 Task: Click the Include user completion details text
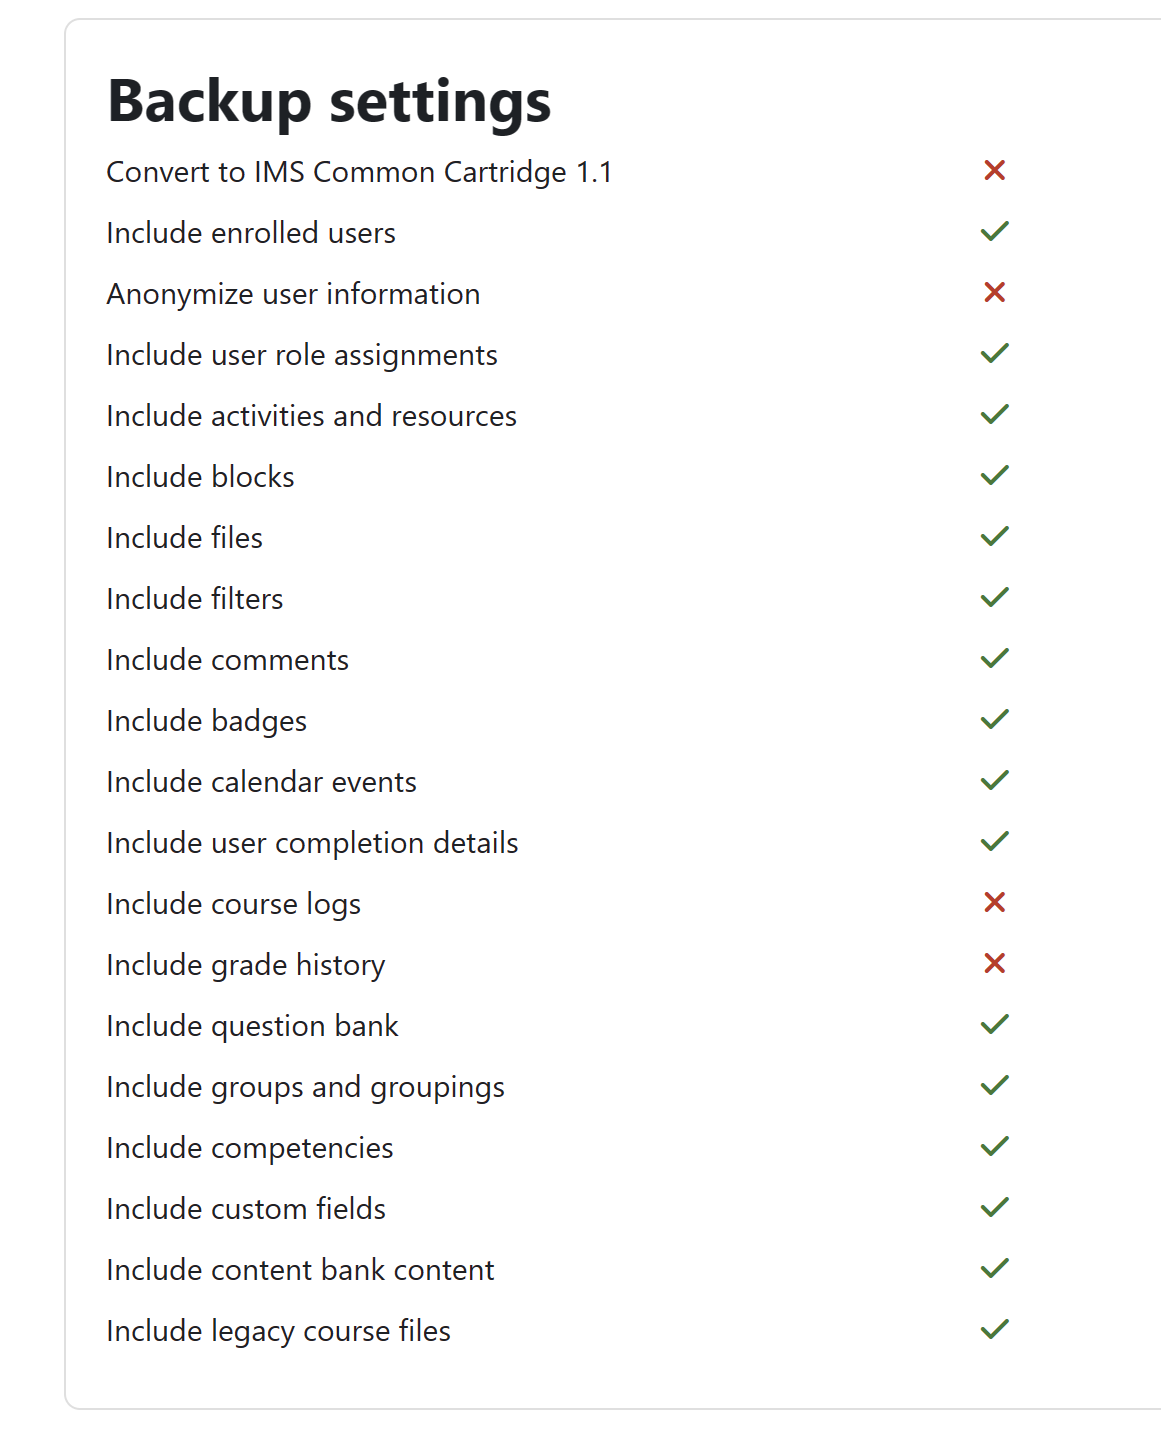click(313, 843)
